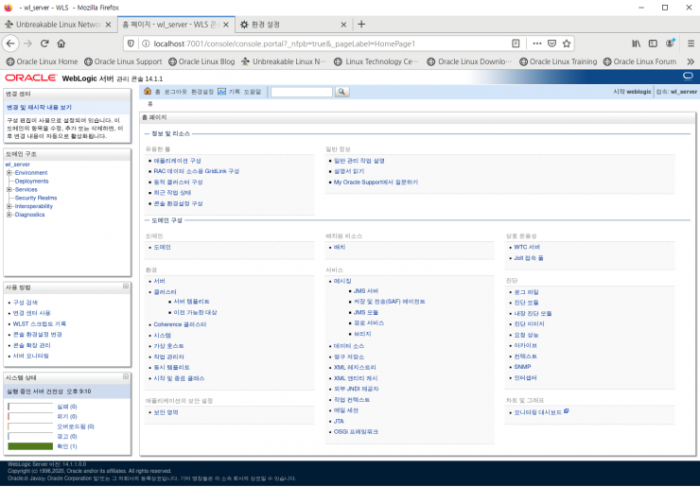
Task: Open the Coherence 클러스터 link
Action: tap(180, 325)
